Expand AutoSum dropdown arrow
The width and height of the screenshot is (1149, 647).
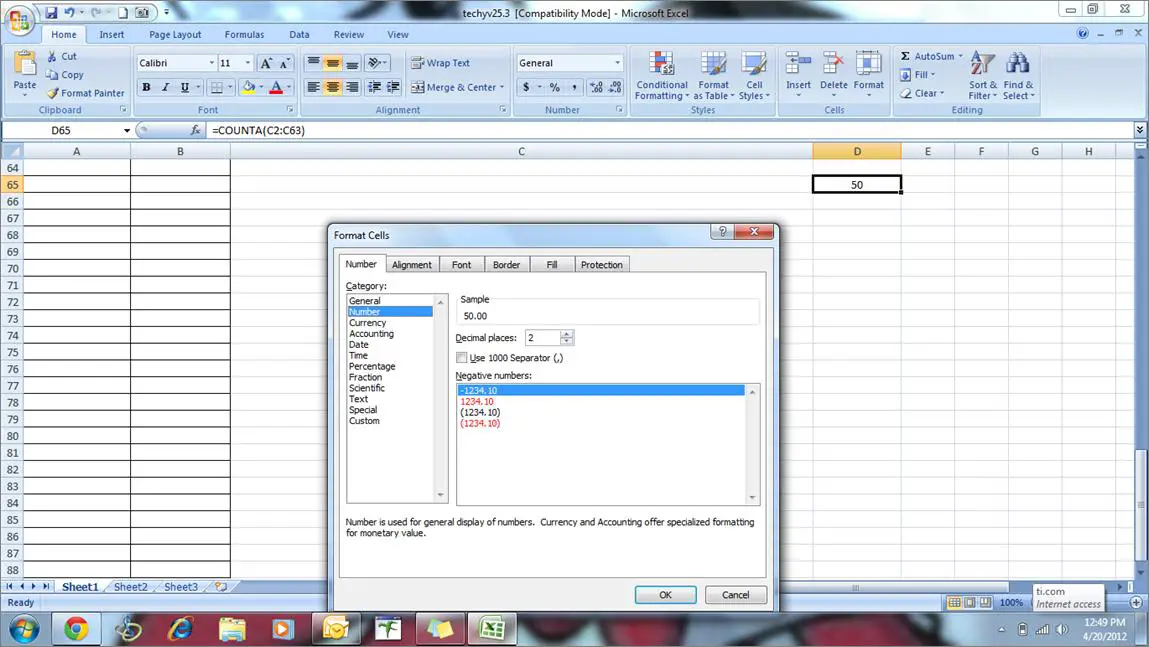(961, 56)
